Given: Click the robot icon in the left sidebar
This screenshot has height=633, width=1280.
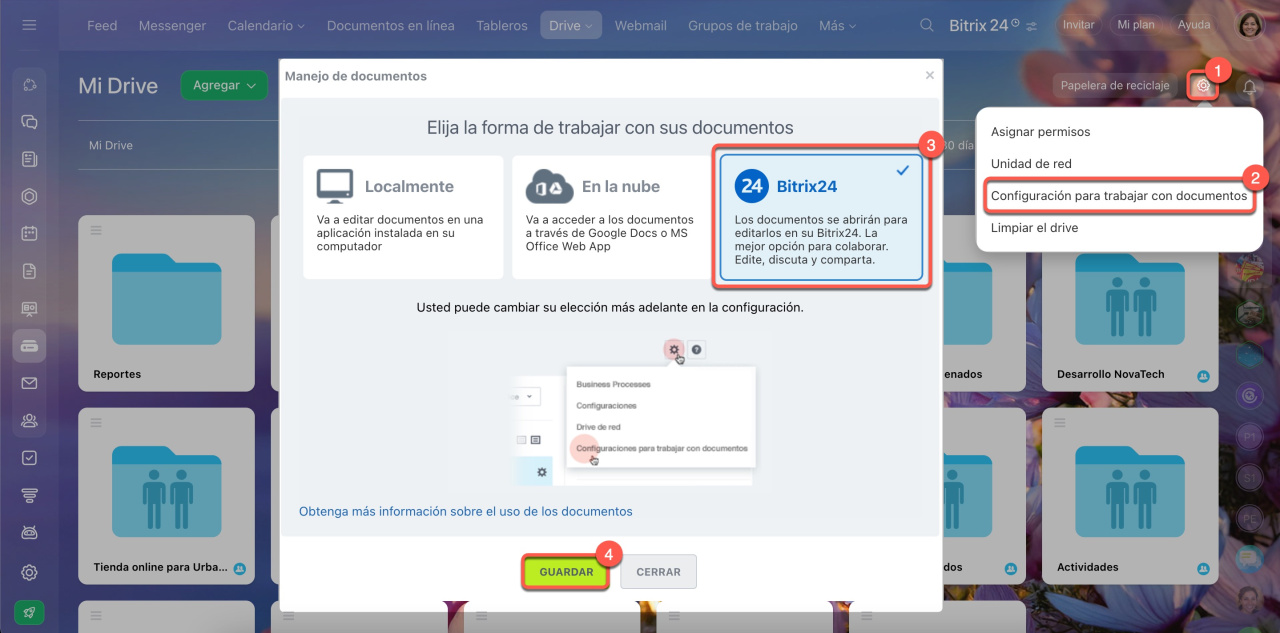Looking at the screenshot, I should 29,532.
